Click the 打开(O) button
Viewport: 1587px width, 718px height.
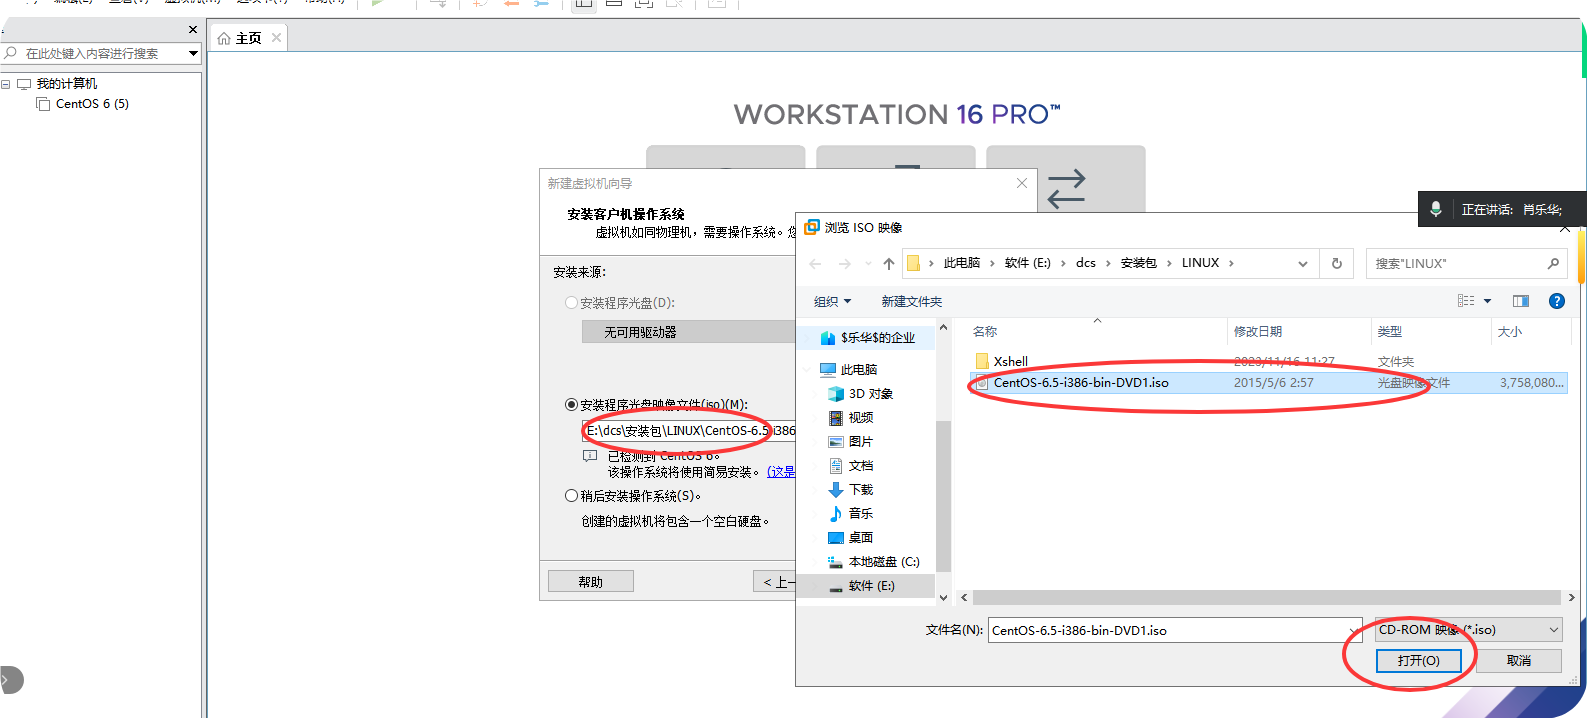1419,661
